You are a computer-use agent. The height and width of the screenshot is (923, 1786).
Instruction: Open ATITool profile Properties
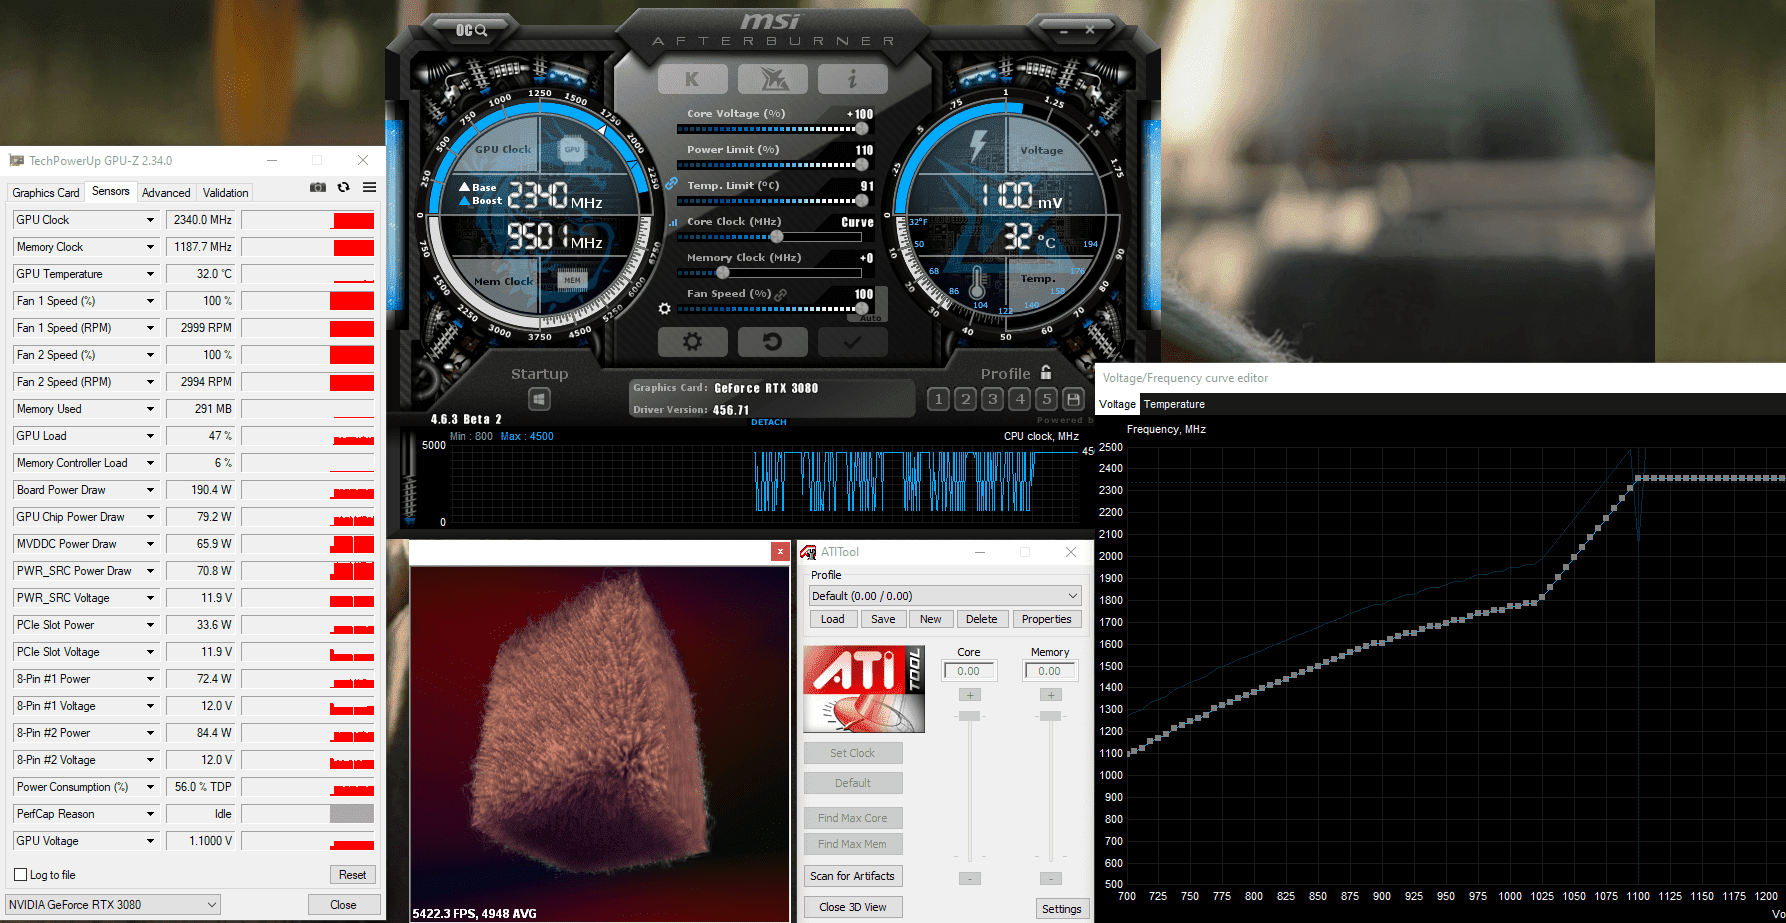(x=1047, y=619)
